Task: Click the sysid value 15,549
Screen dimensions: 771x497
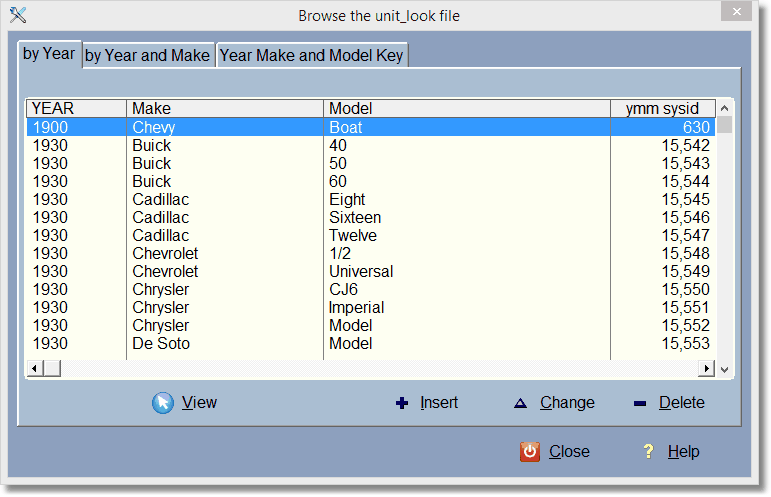Action: (x=685, y=271)
